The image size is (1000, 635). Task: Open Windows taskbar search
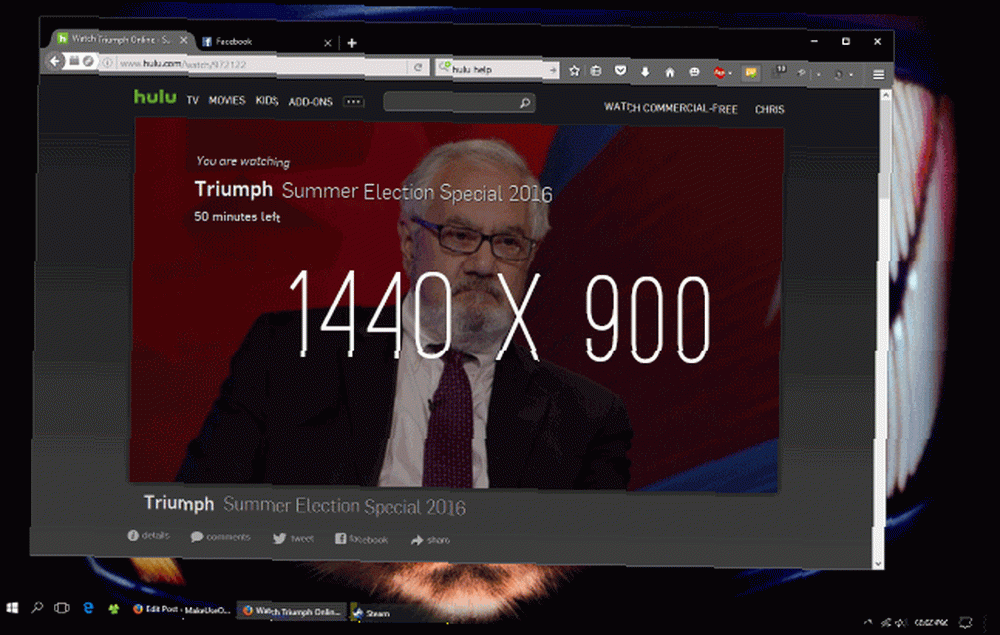pyautogui.click(x=37, y=608)
